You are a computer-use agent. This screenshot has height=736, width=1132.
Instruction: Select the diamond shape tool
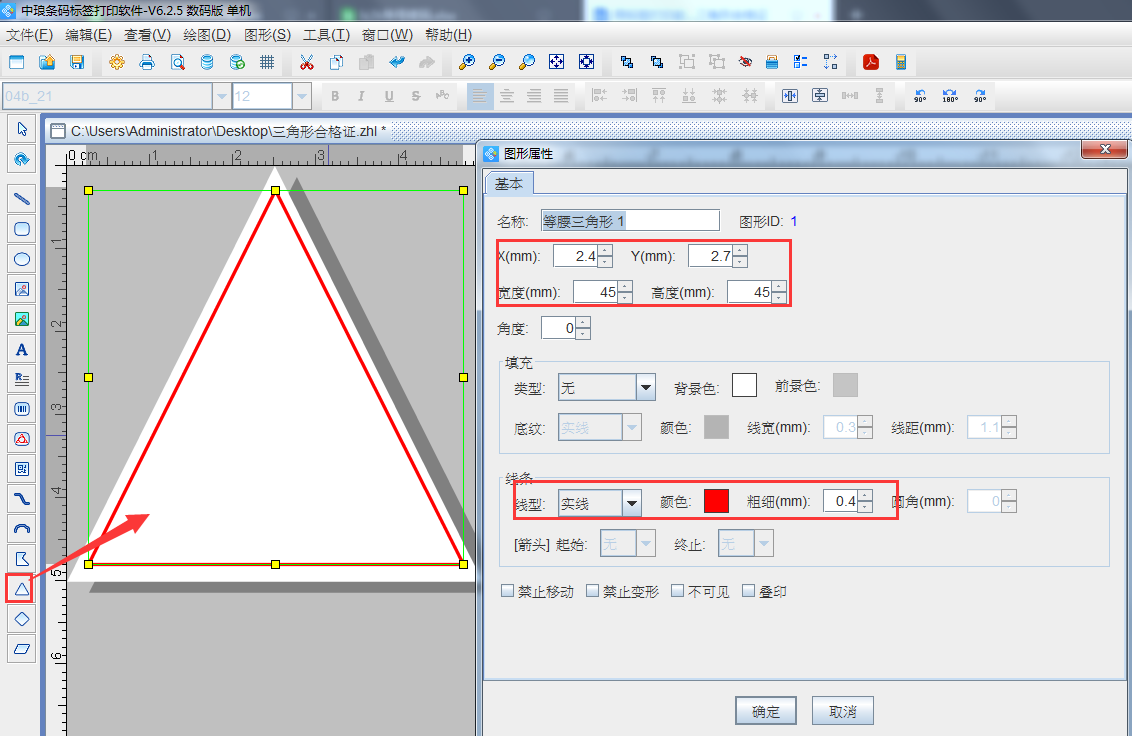(x=21, y=619)
